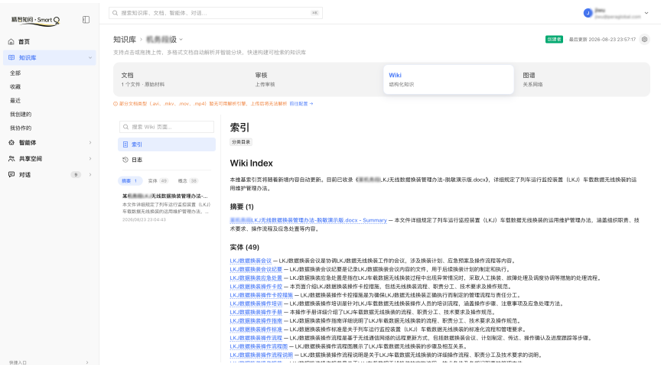Open the LKJ数据换装操作卡控 link

[x=256, y=287]
